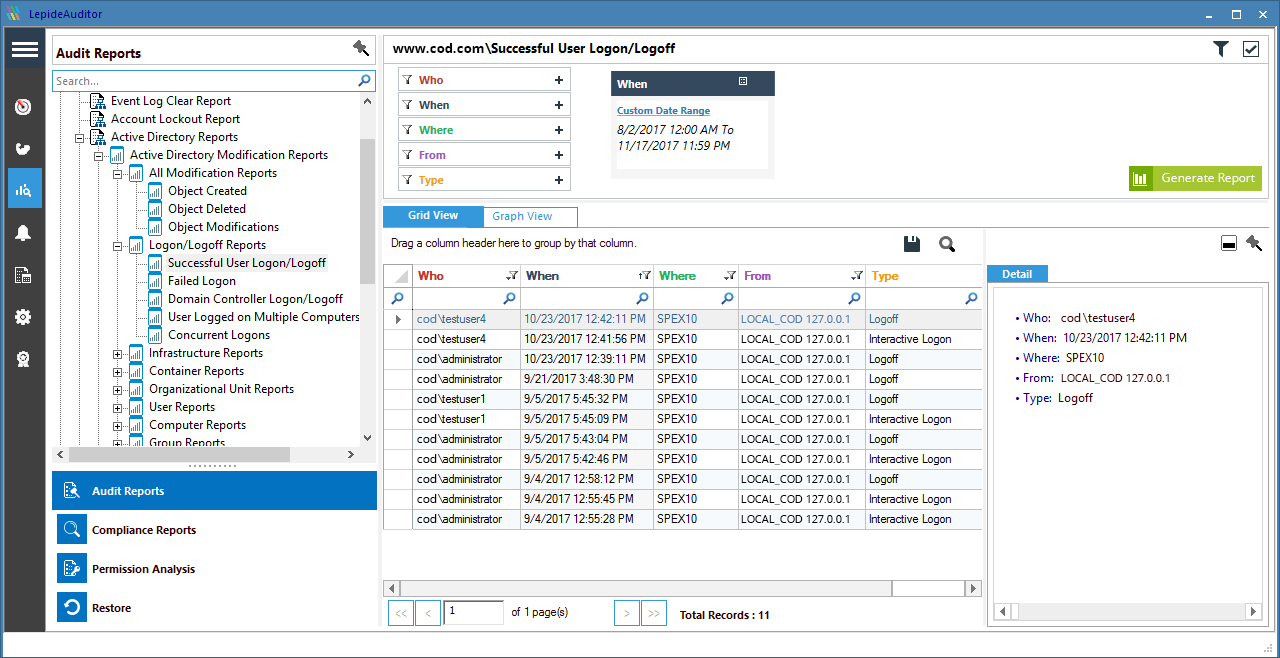Click the grid's horizontal scrollbar
The width and height of the screenshot is (1280, 658).
[684, 588]
